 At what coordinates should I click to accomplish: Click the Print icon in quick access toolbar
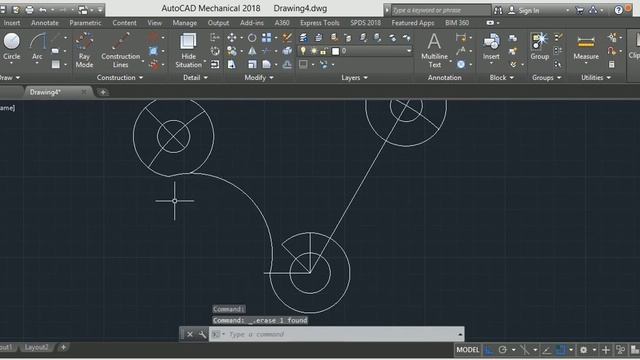pyautogui.click(x=29, y=9)
